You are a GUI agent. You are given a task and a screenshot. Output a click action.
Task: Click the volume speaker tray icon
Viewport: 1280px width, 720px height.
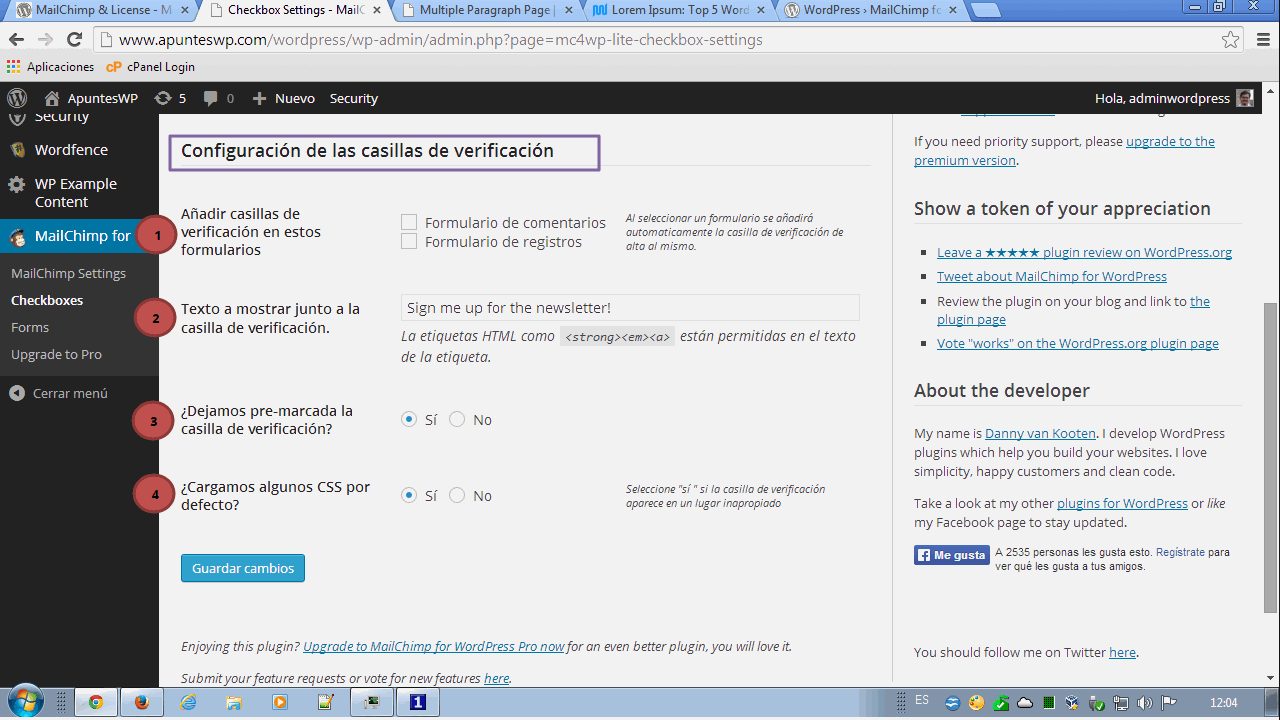point(1144,702)
